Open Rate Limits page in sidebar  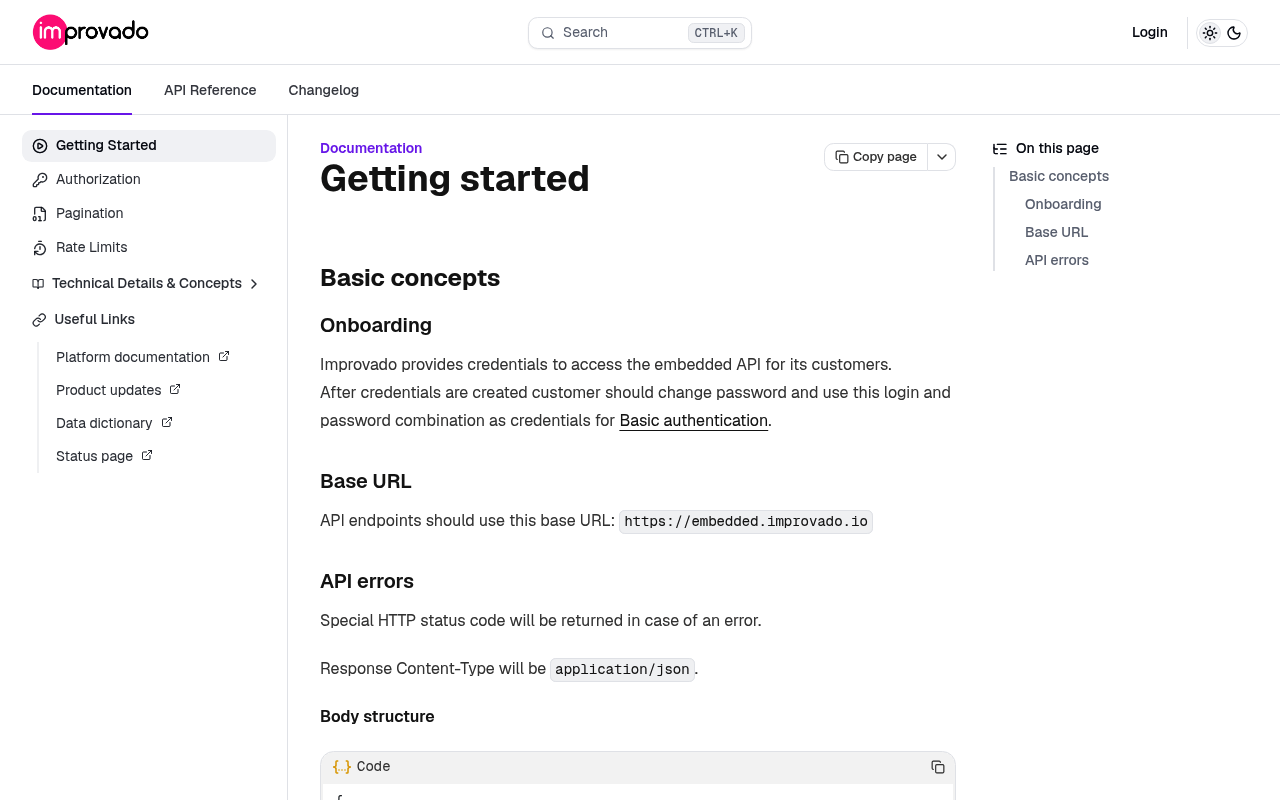(149, 248)
